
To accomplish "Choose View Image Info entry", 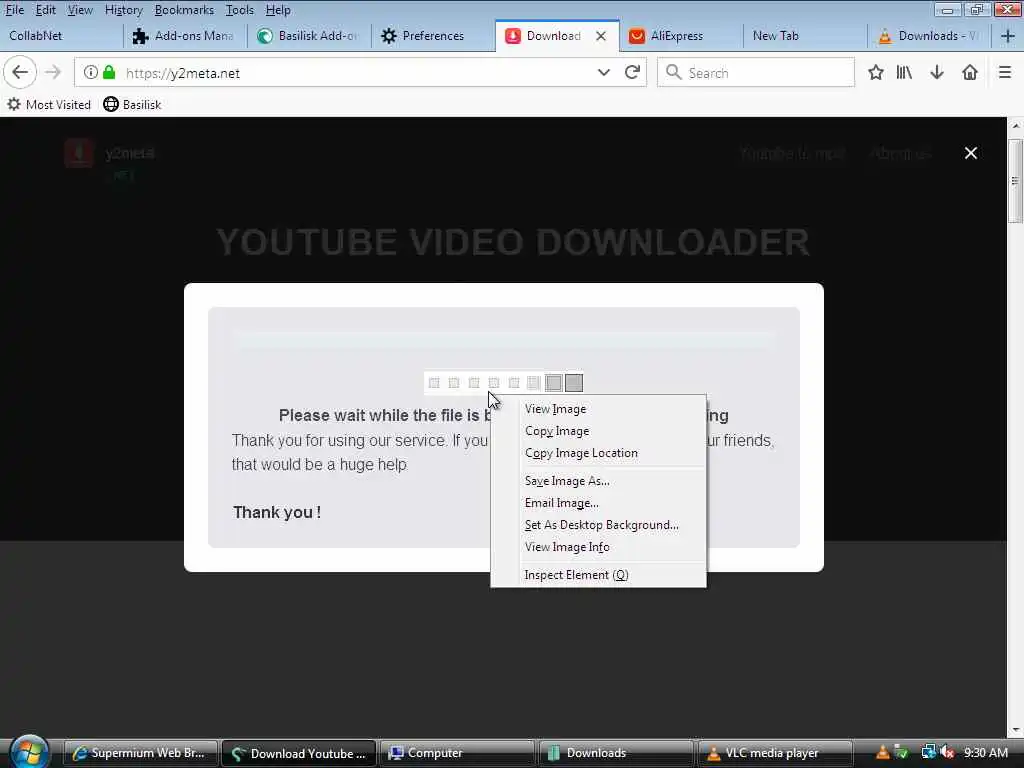I will [x=599, y=547].
